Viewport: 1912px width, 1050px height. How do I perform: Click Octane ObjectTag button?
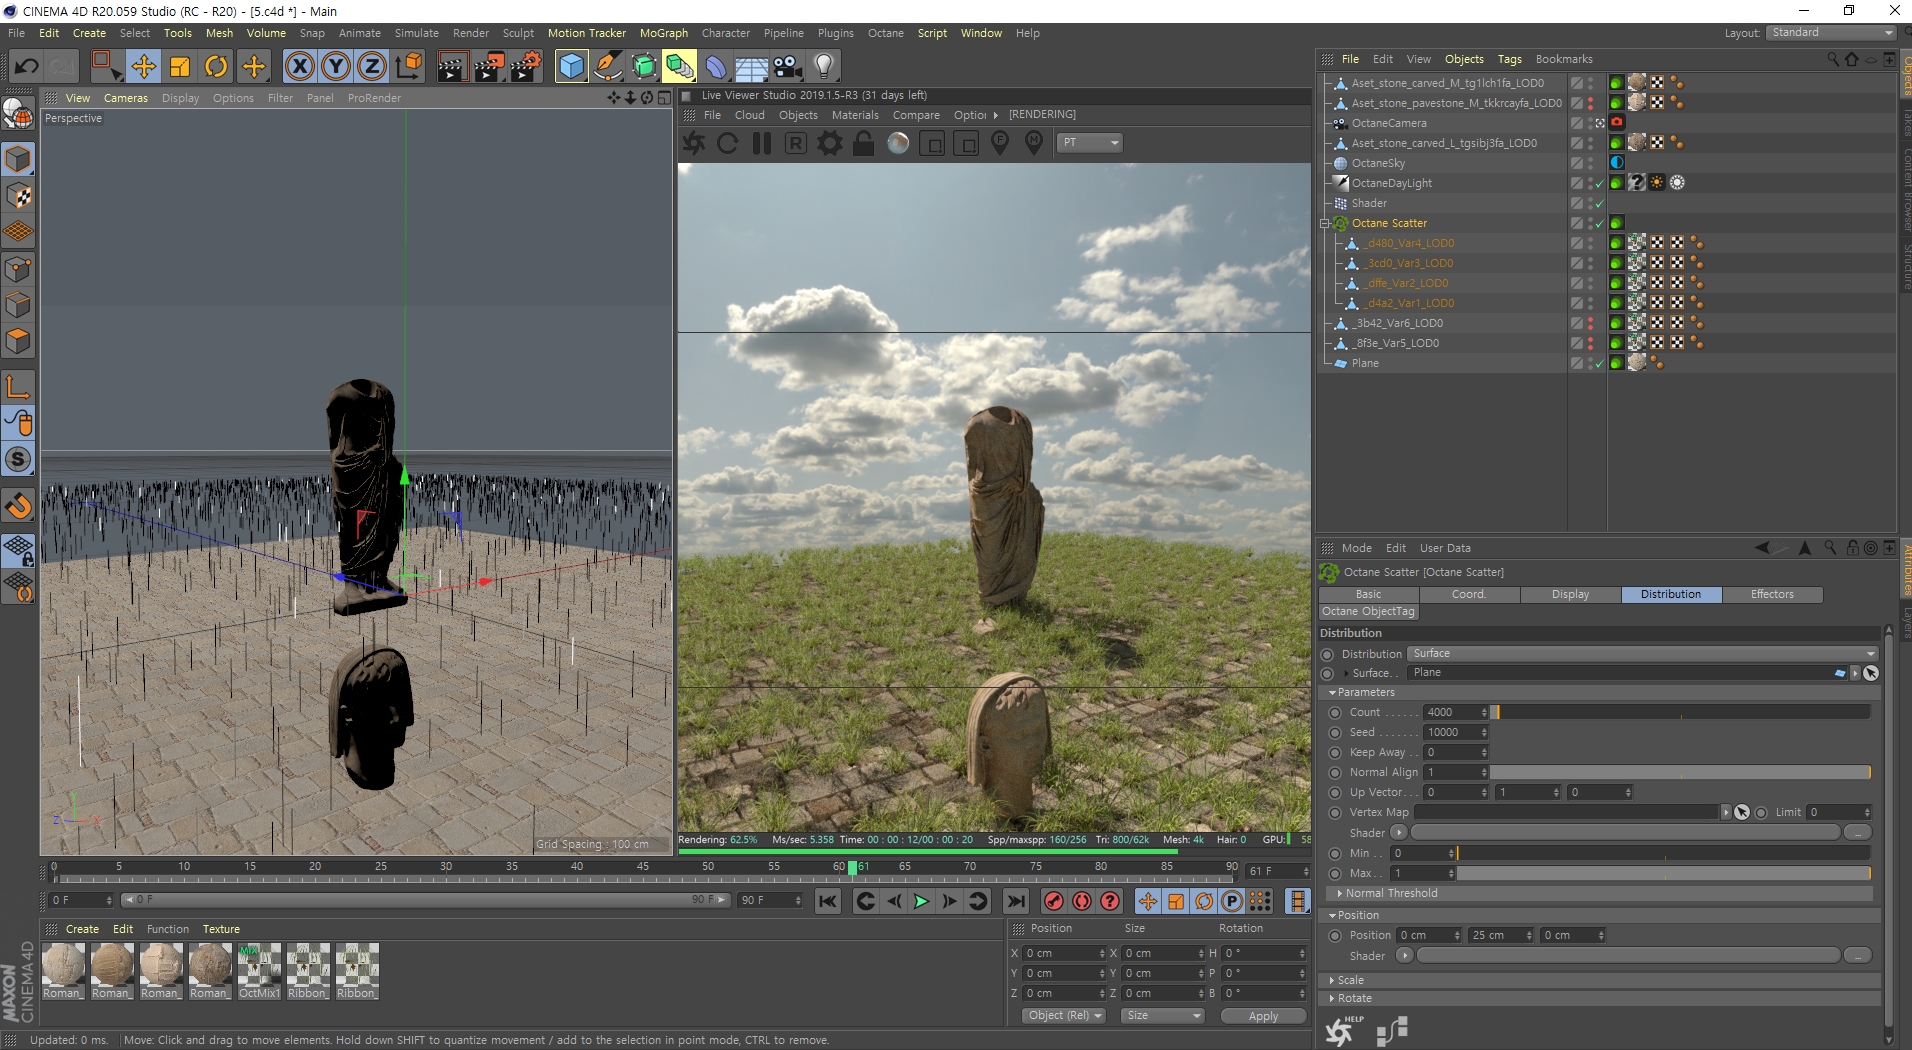point(1368,612)
